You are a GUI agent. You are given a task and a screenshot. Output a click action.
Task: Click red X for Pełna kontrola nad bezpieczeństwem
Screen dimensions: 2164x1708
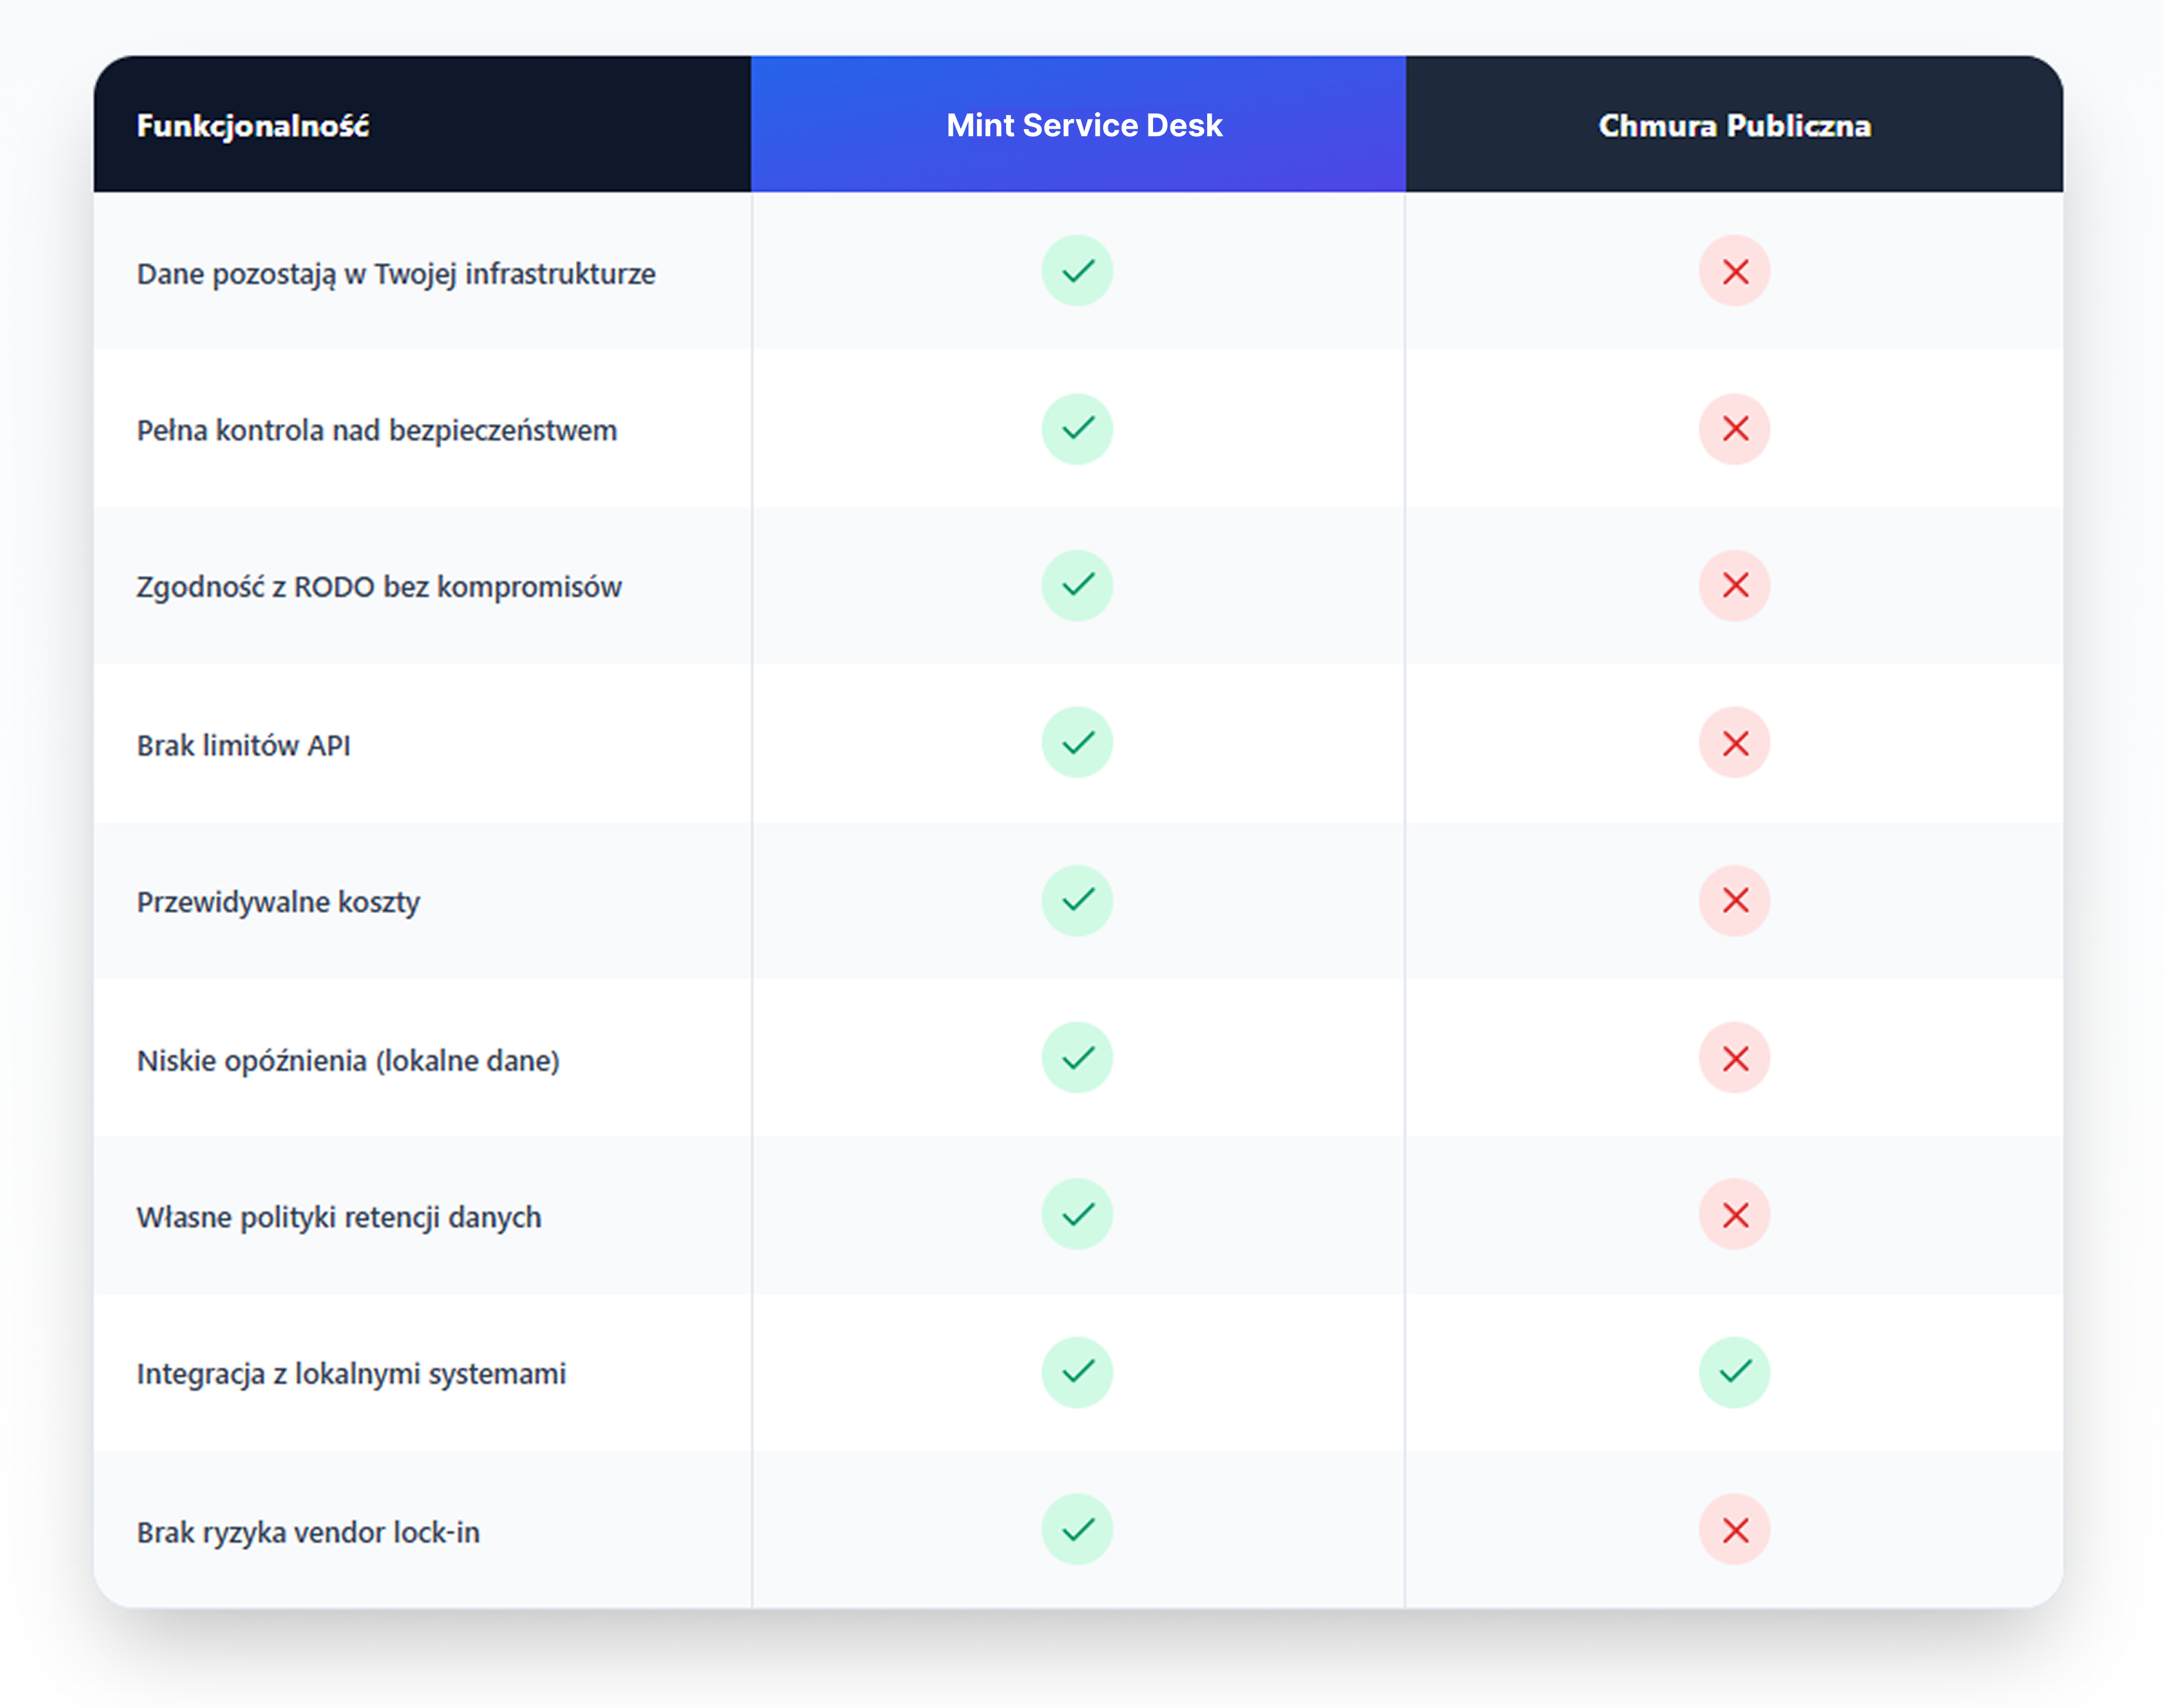point(1734,429)
